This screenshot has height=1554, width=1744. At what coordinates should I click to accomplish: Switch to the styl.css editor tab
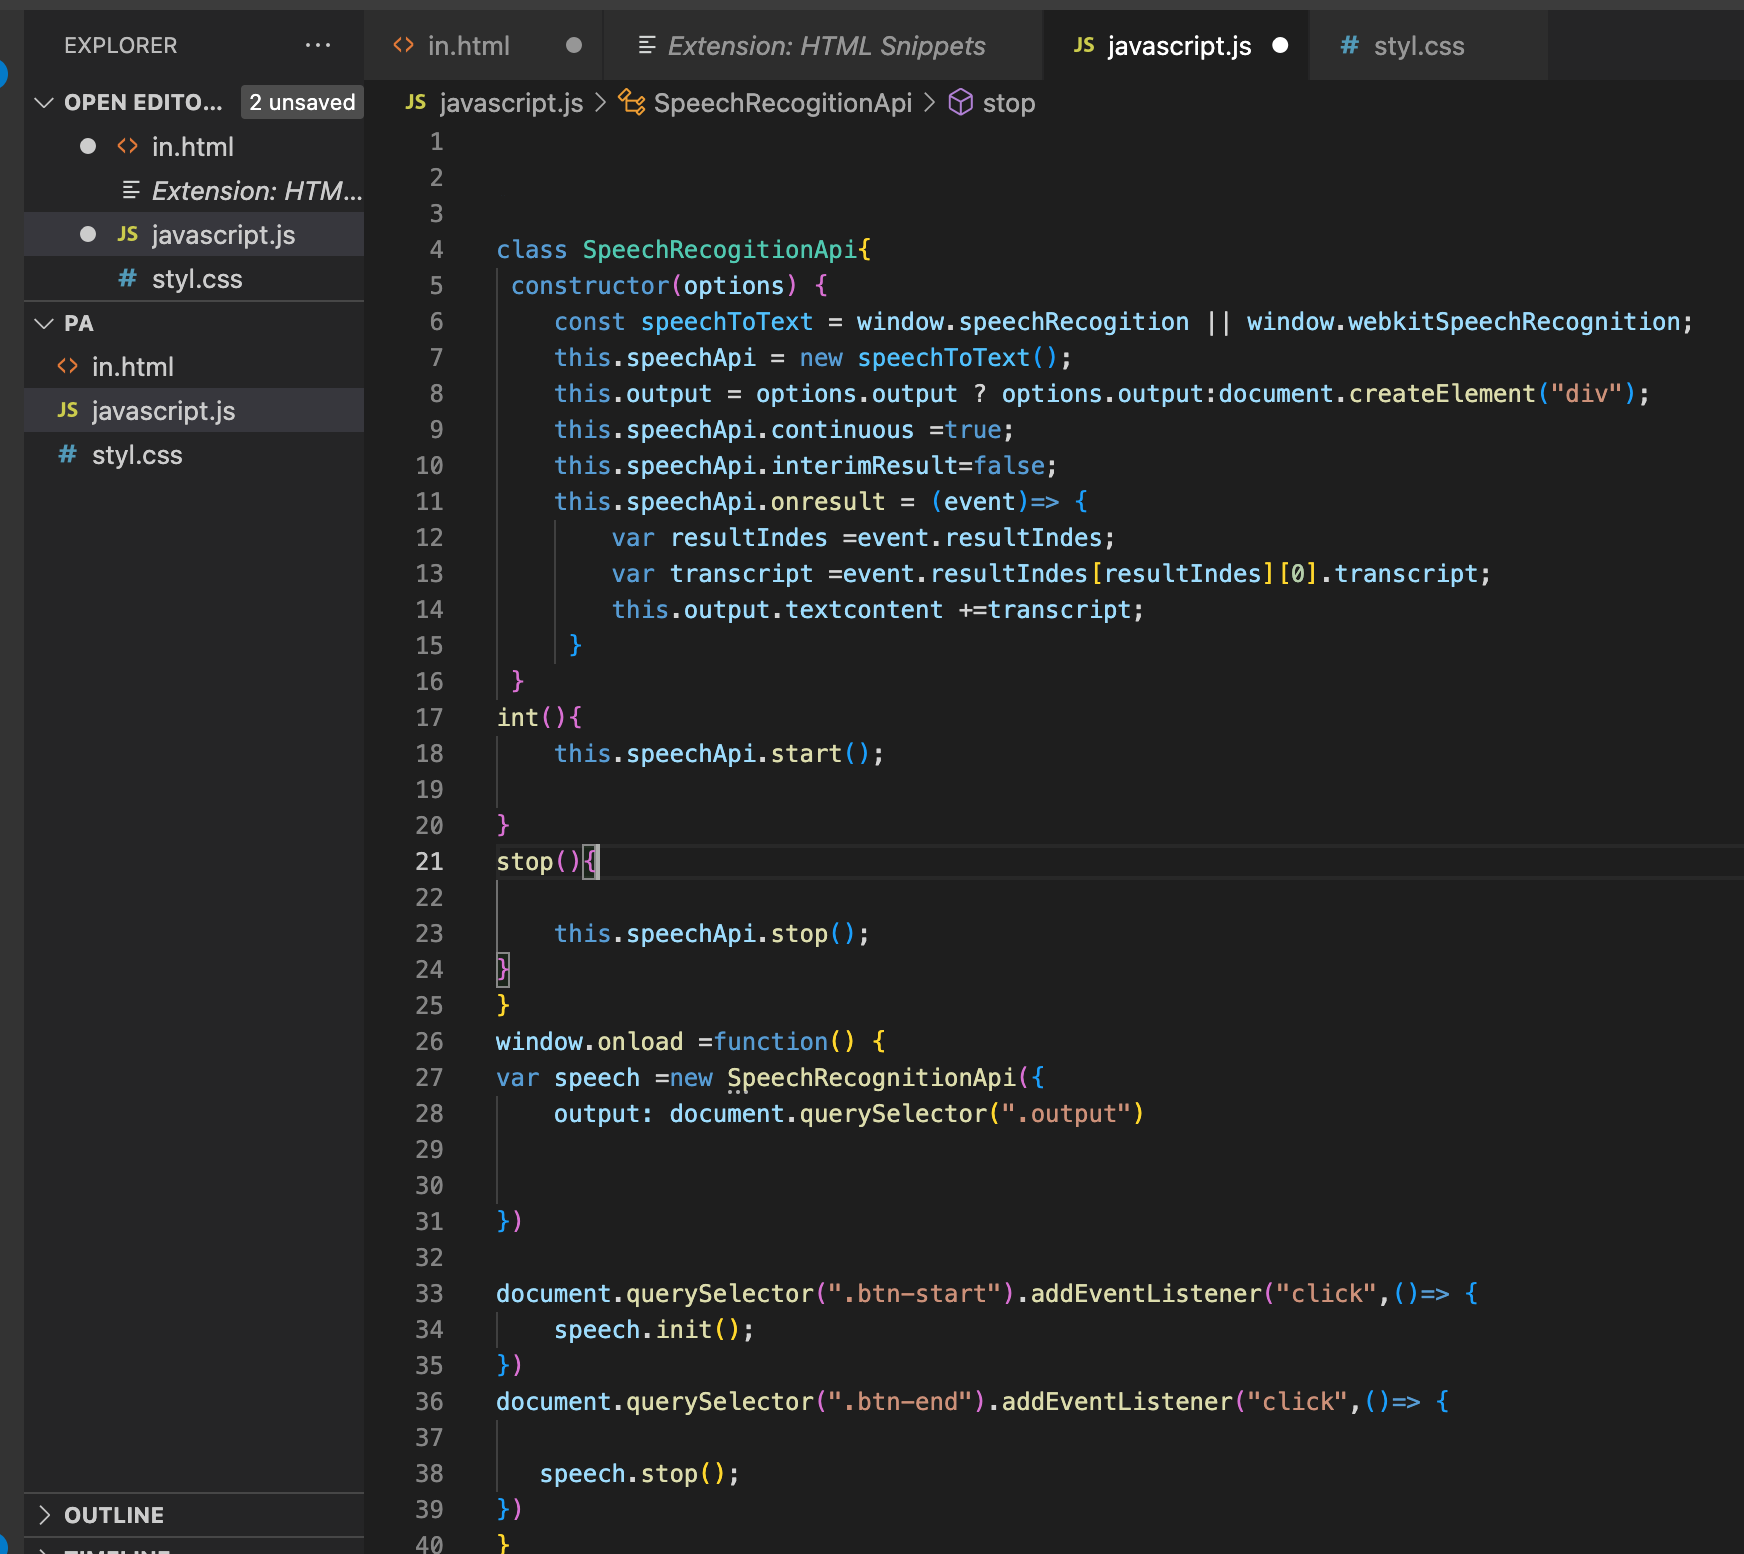pyautogui.click(x=1428, y=45)
